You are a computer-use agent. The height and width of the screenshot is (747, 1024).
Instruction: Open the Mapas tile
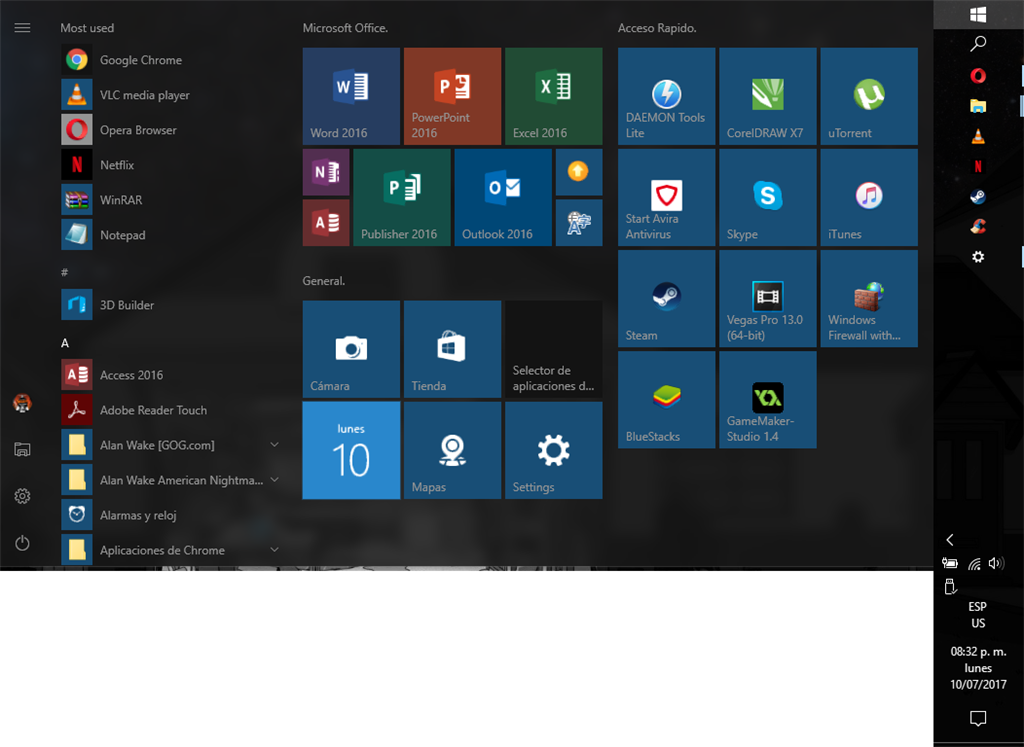click(453, 451)
